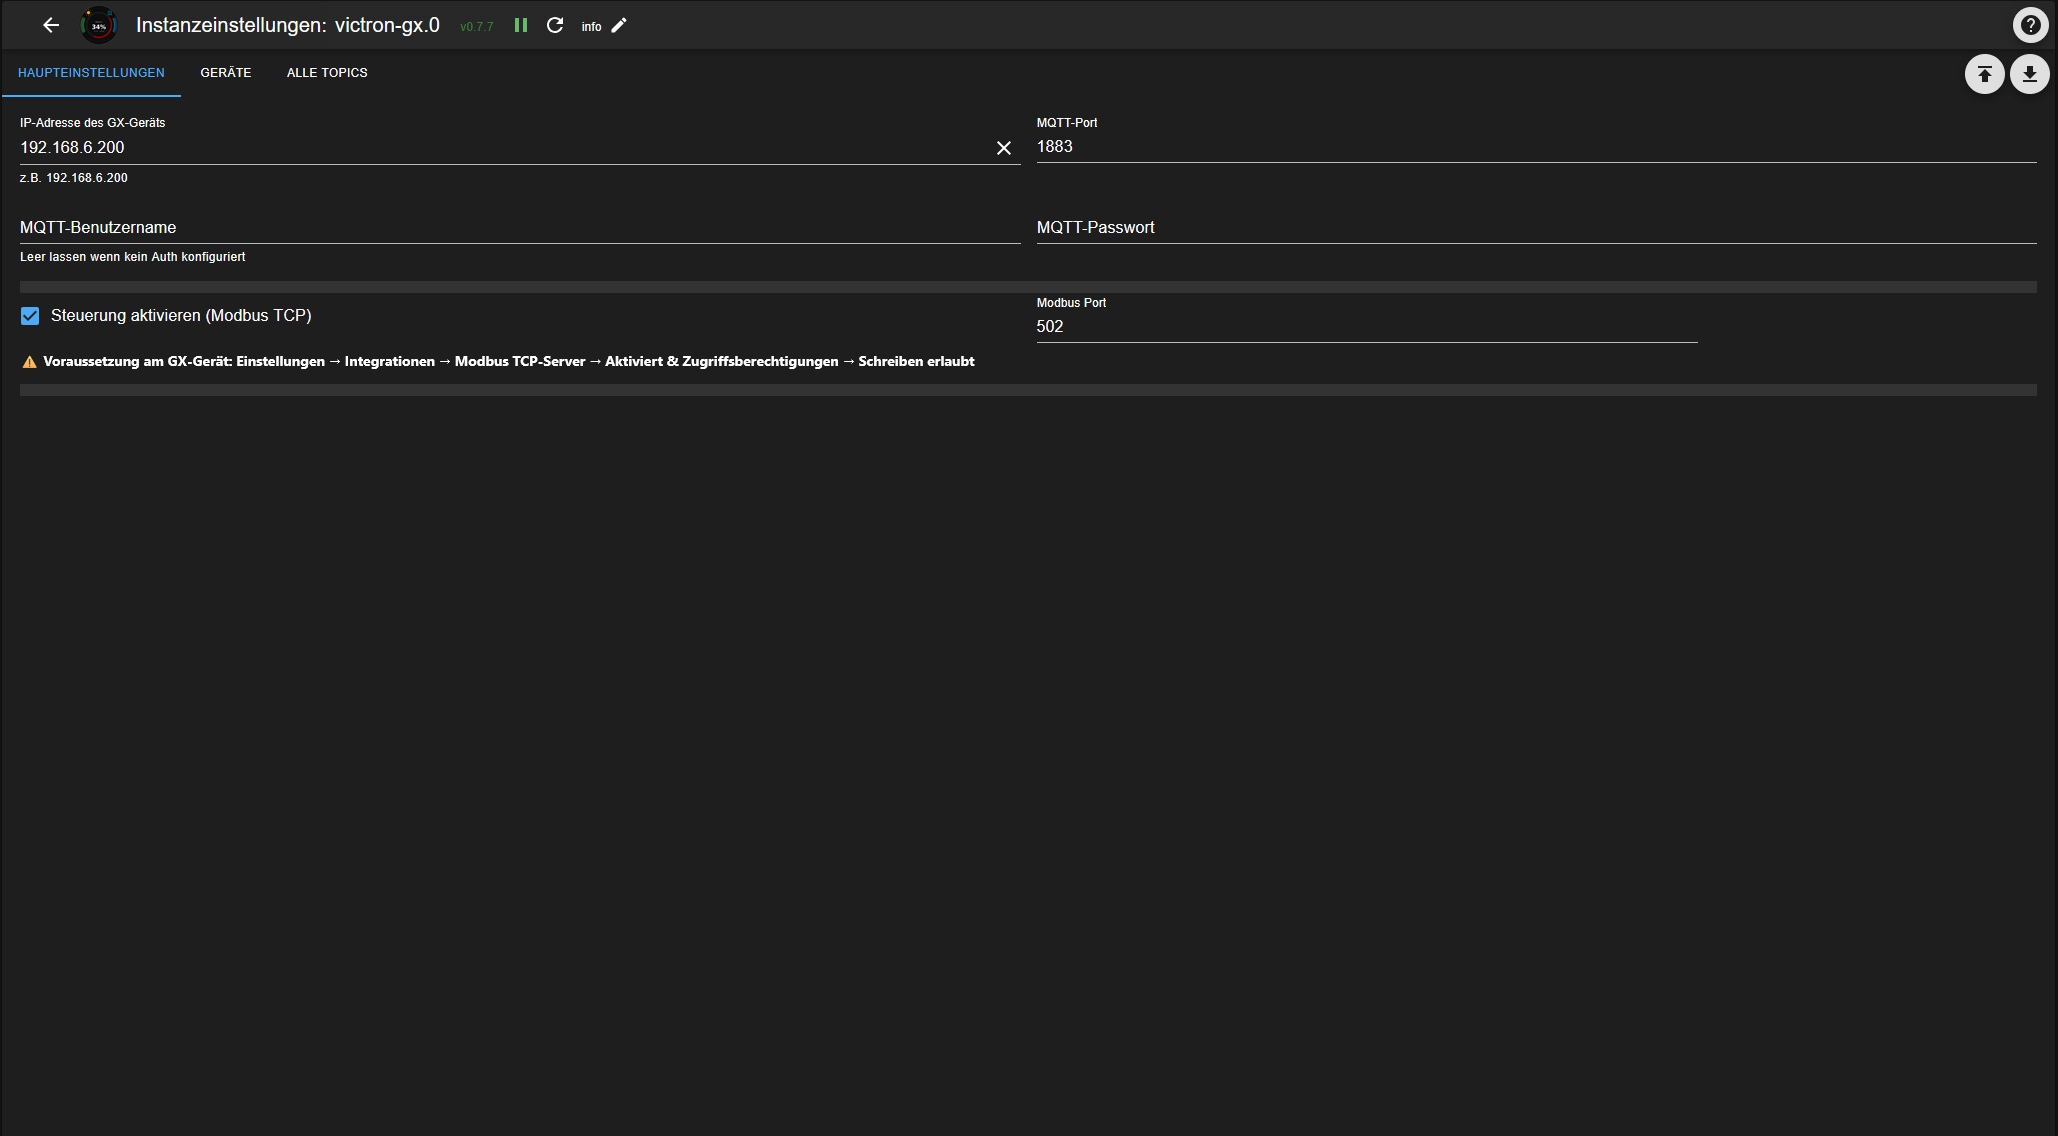Viewport: 2058px width, 1136px height.
Task: Download configuration with download icon
Action: (x=2030, y=74)
